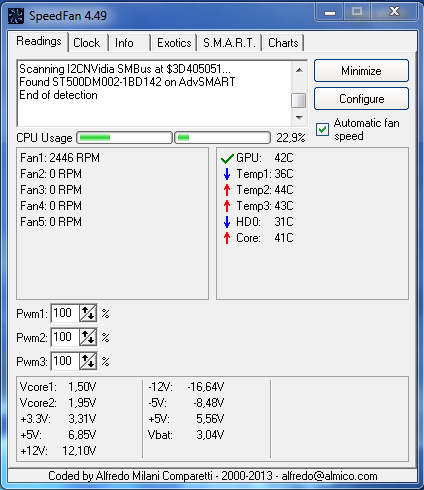Click the Pwm3 value field
This screenshot has width=424, height=490.
(65, 361)
